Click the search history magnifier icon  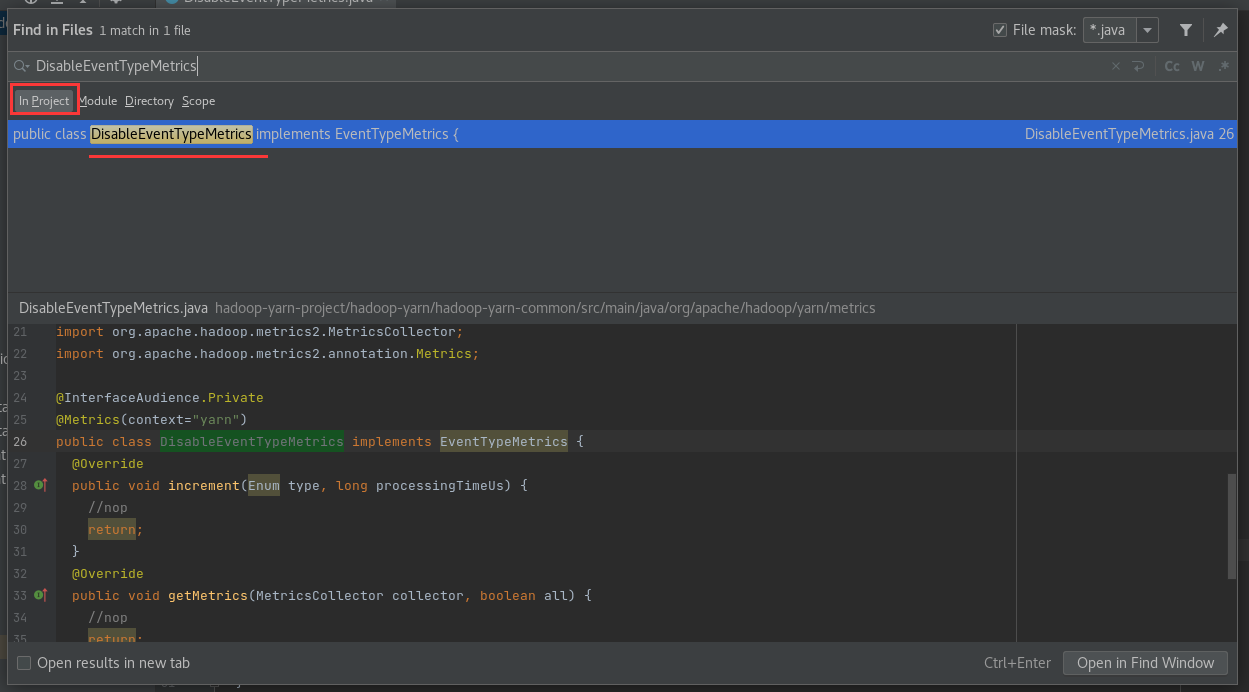(21, 66)
